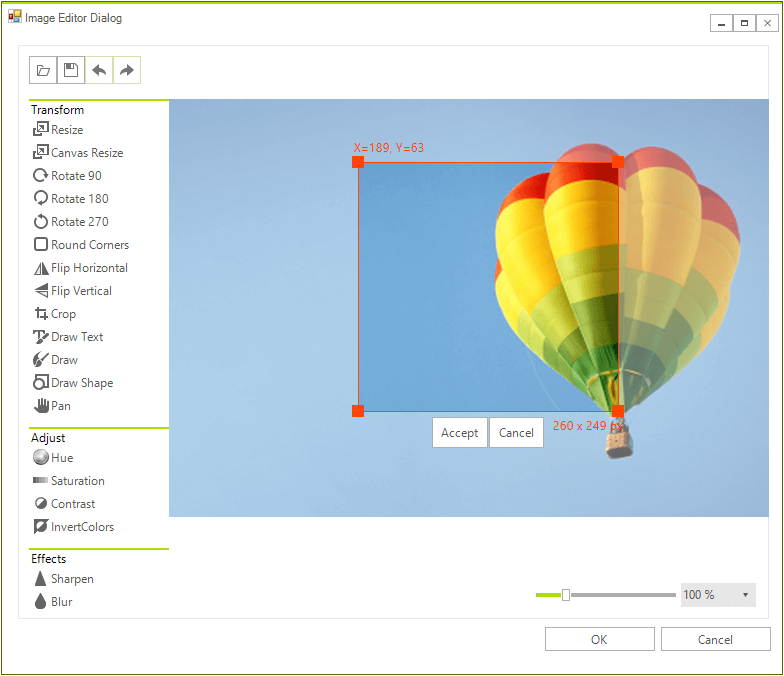Open the Draw Text tool

(68, 337)
